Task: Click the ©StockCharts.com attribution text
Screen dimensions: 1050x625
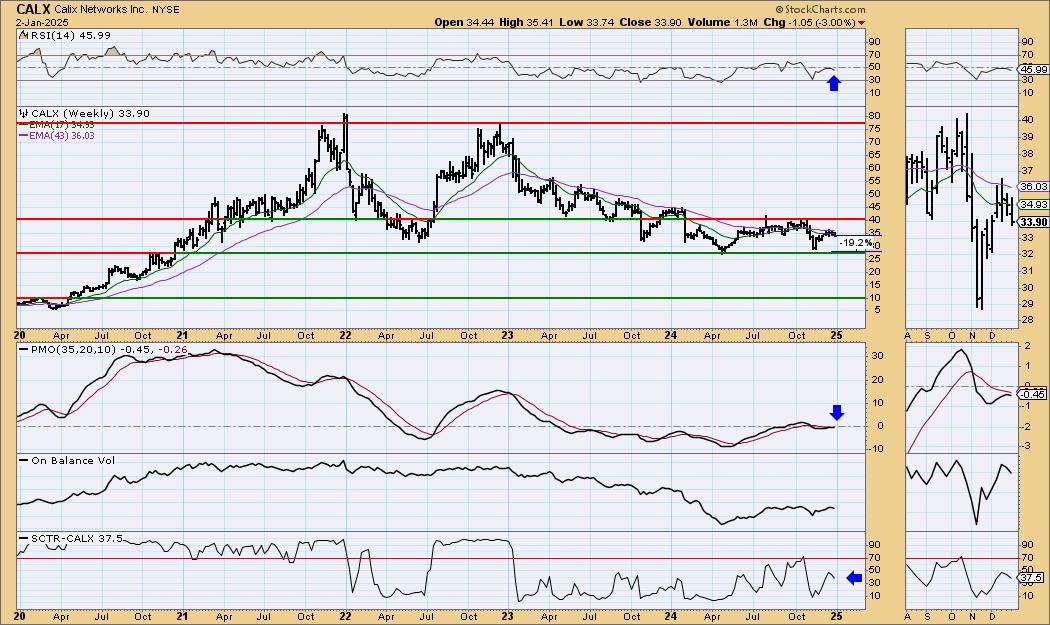Action: pos(820,9)
